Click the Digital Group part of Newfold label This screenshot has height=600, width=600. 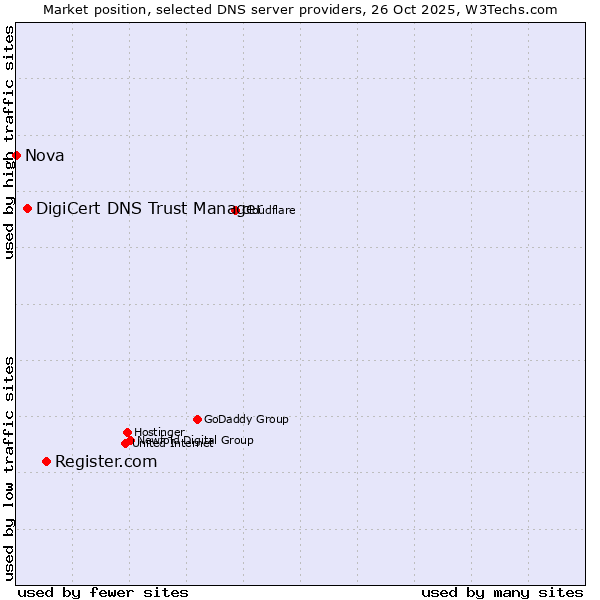point(218,440)
